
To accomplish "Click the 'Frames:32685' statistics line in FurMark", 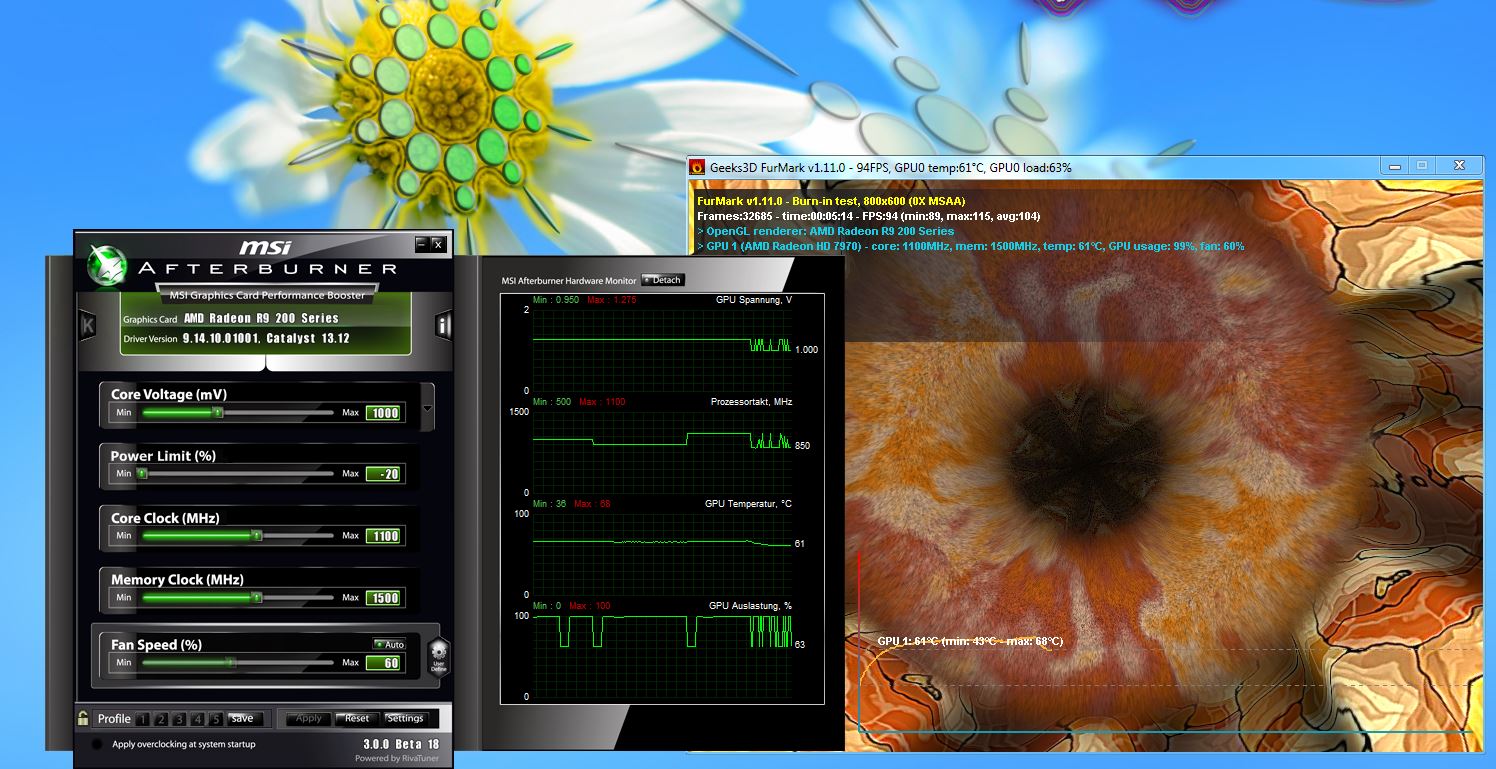I will tap(868, 216).
